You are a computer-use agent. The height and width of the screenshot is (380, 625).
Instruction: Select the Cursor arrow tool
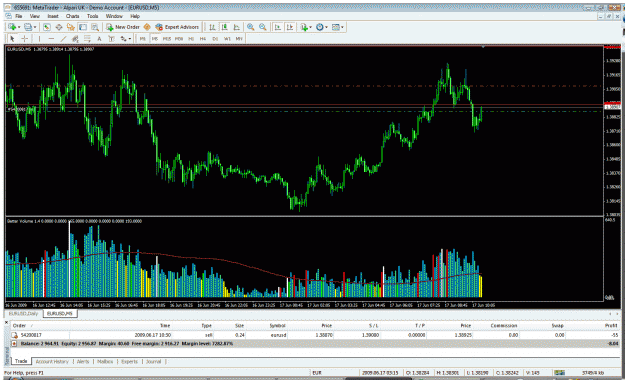pyautogui.click(x=12, y=39)
